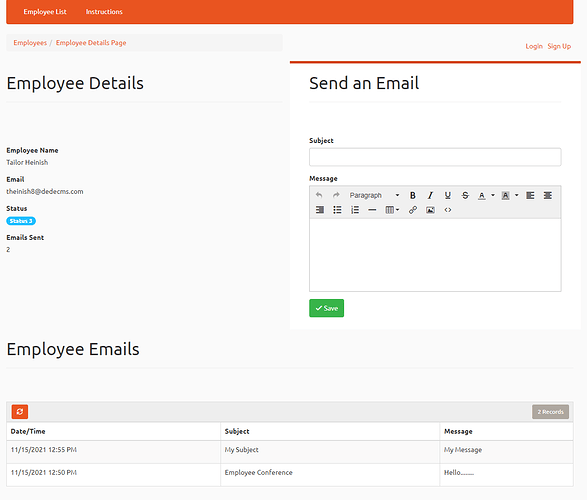
Task: Open source code view icon
Action: click(448, 210)
